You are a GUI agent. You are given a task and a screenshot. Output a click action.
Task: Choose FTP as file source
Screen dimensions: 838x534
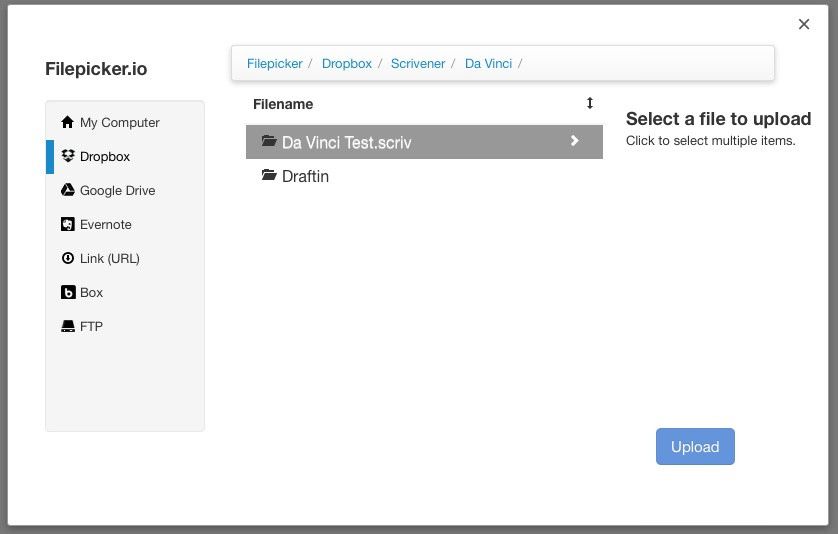91,326
